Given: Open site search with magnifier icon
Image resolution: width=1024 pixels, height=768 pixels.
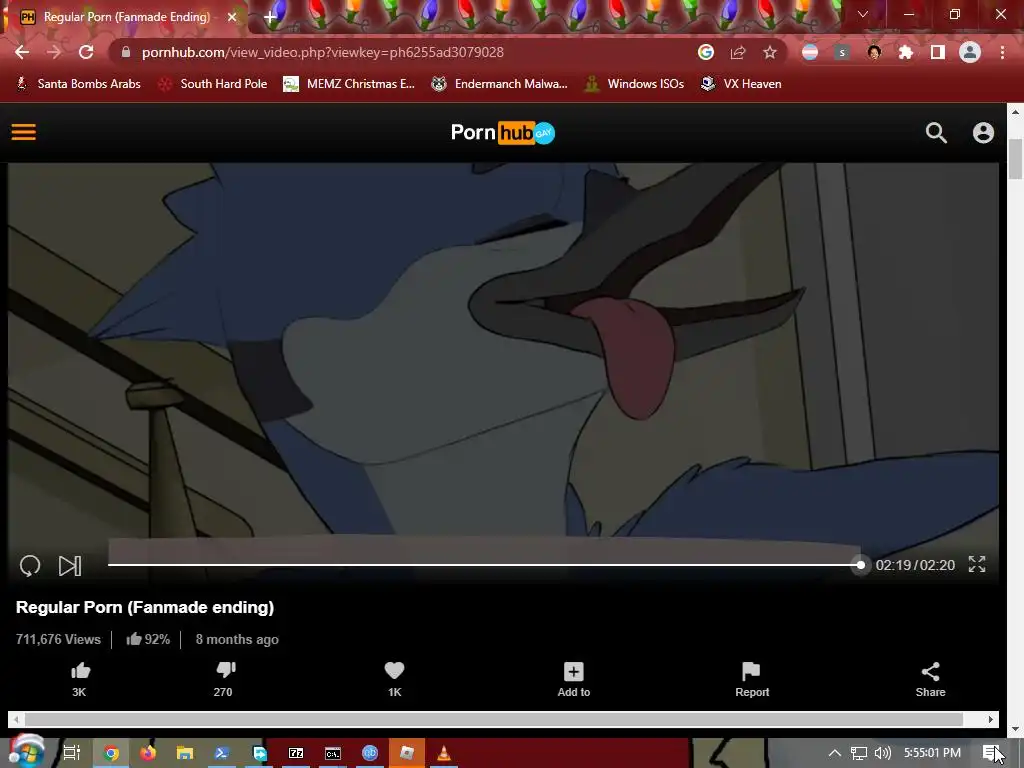Looking at the screenshot, I should (936, 133).
